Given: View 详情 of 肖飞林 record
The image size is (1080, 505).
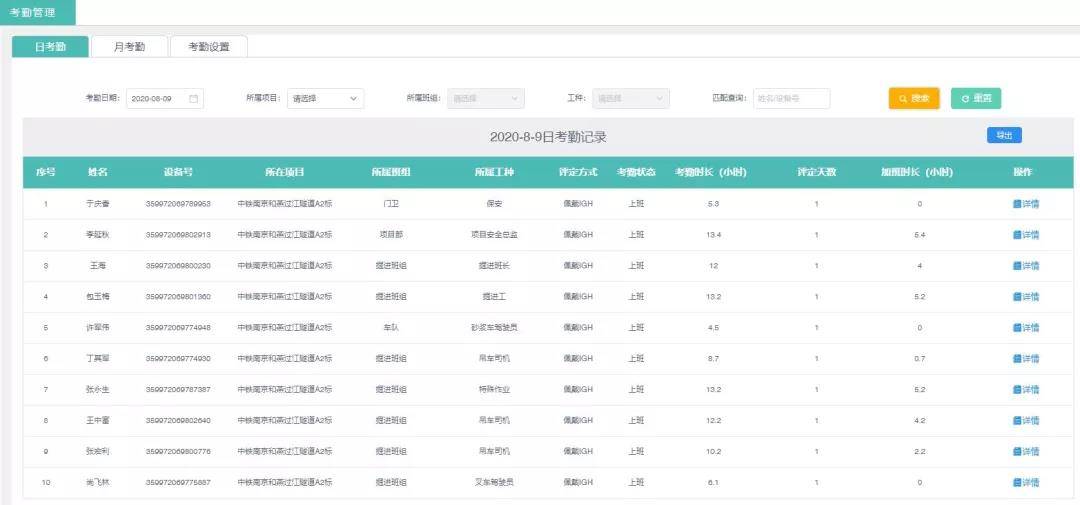Looking at the screenshot, I should coord(1025,483).
